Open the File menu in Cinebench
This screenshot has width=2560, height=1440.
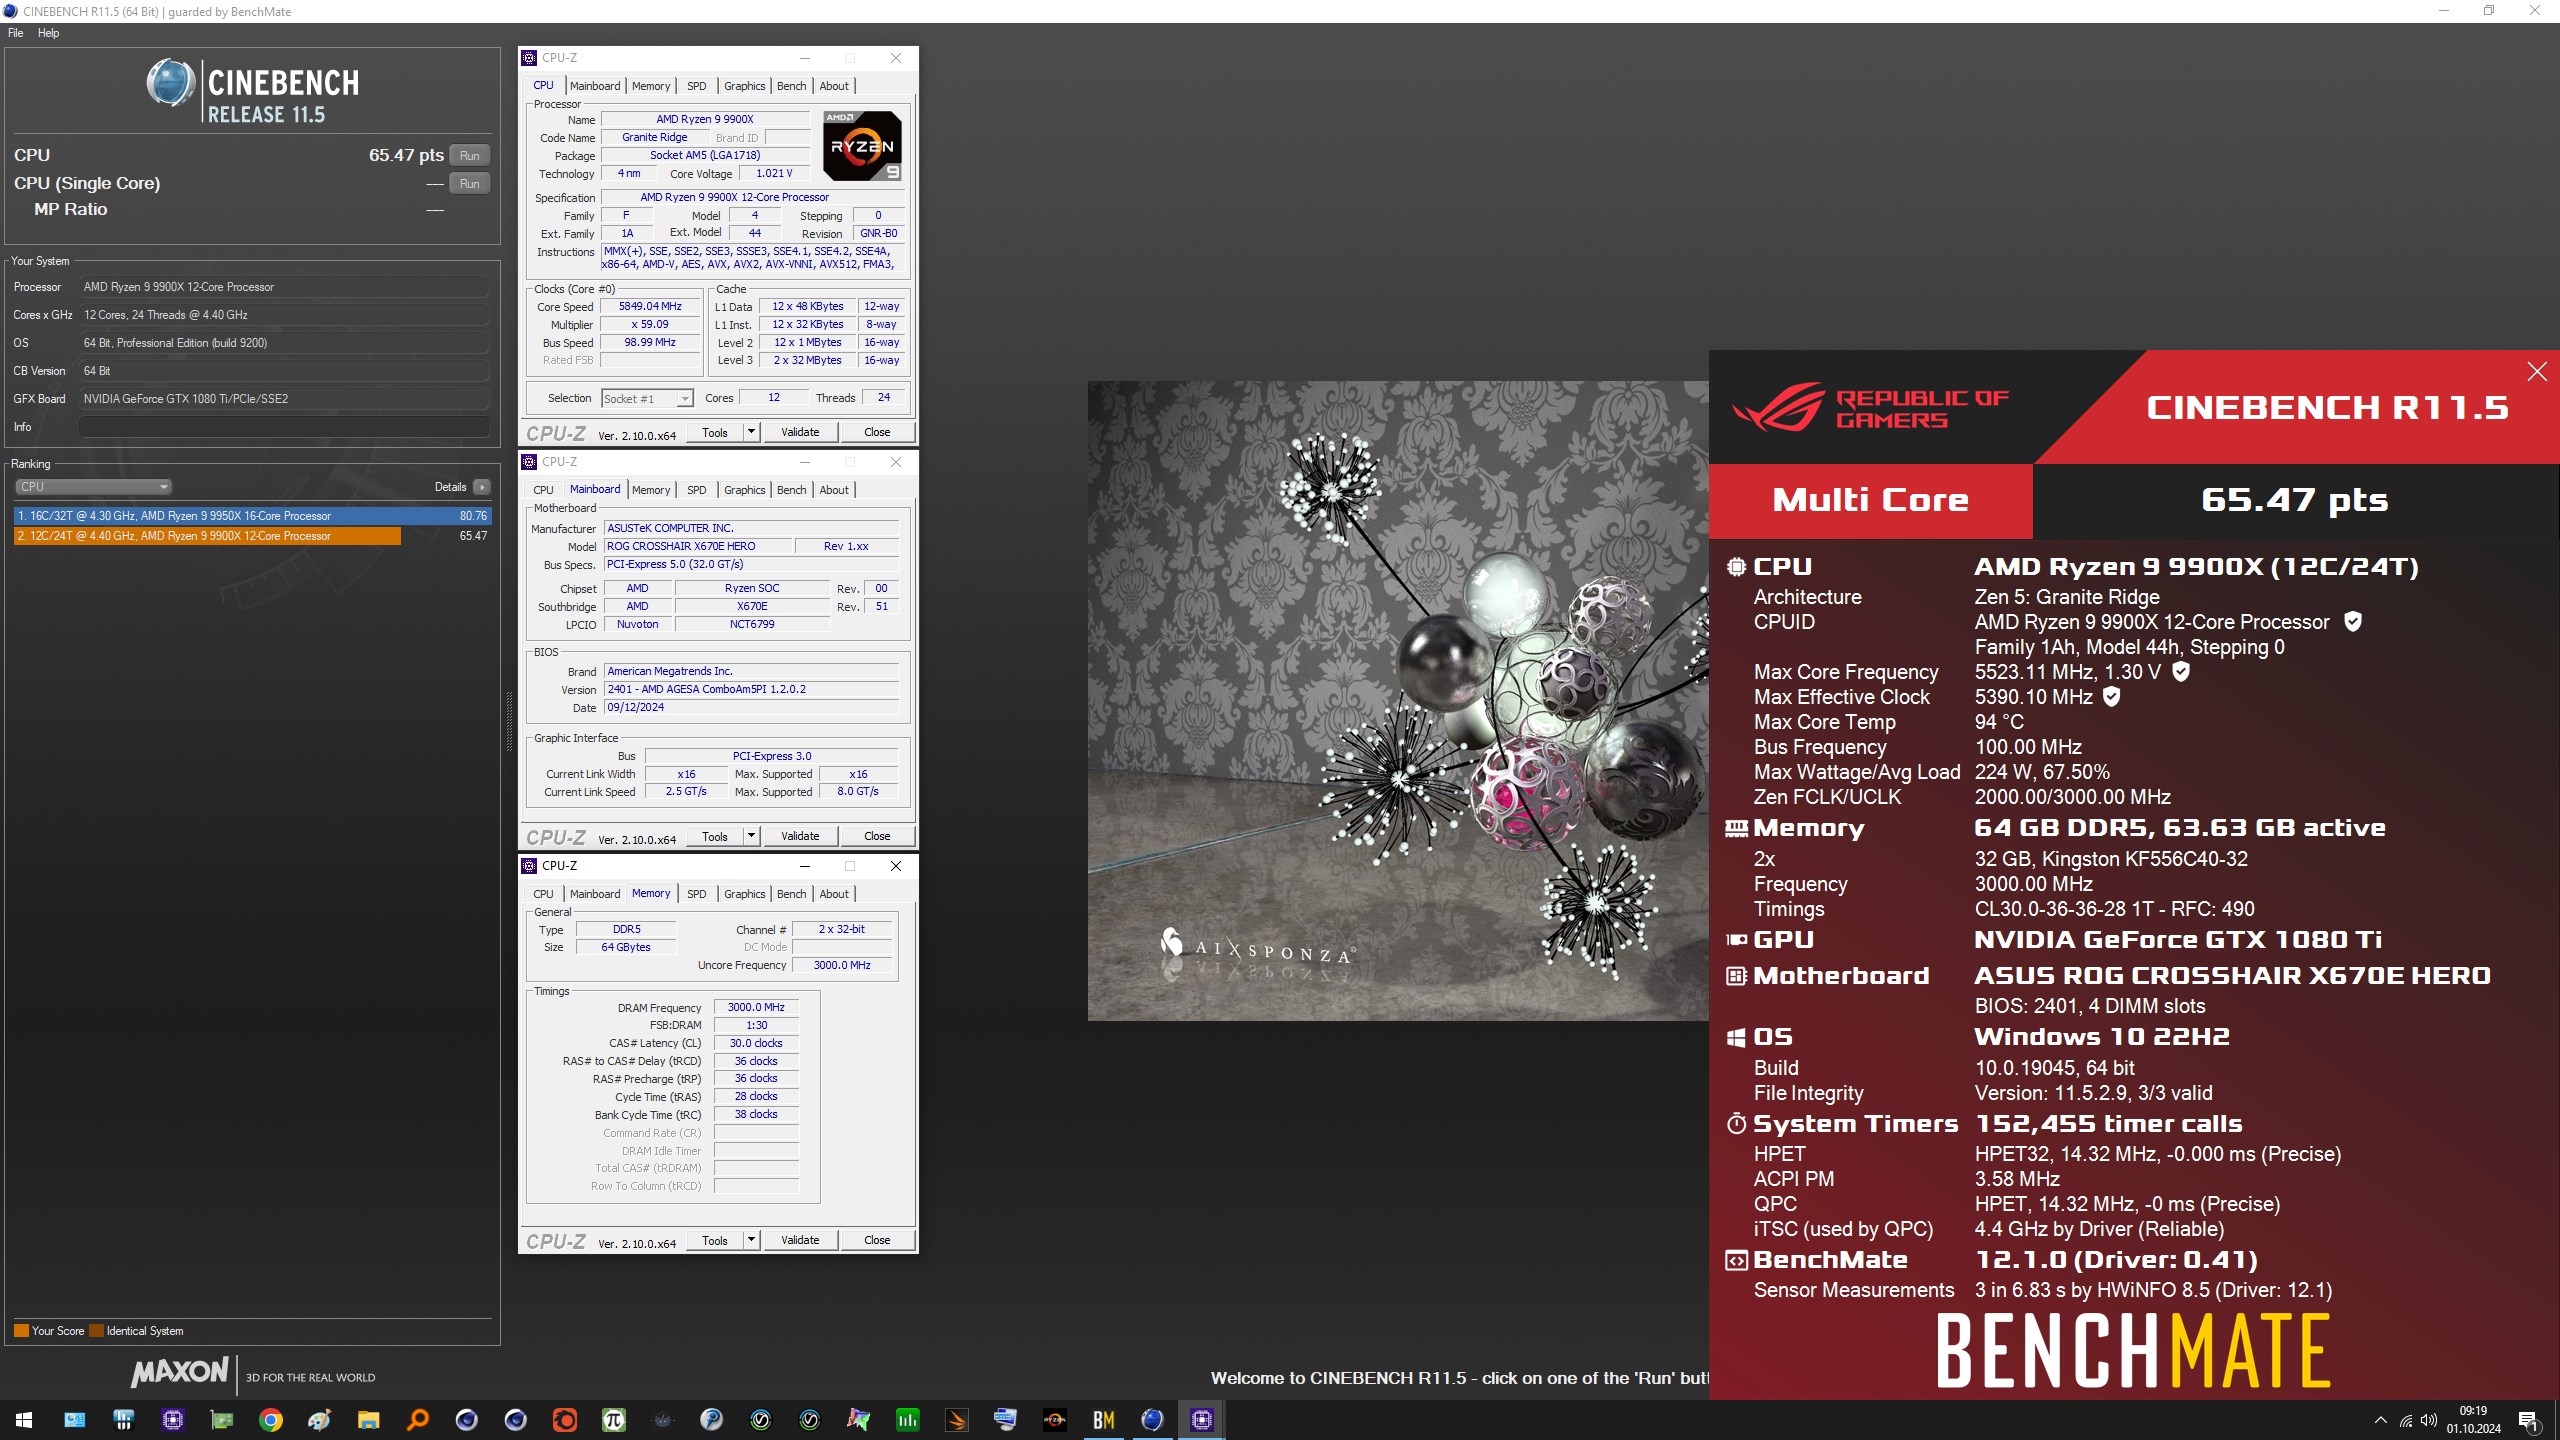point(16,33)
